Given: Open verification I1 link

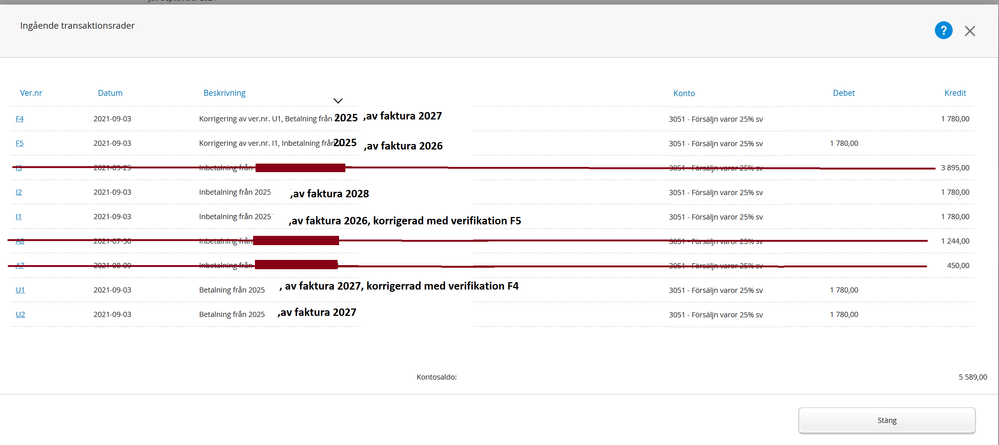Looking at the screenshot, I should [x=19, y=216].
